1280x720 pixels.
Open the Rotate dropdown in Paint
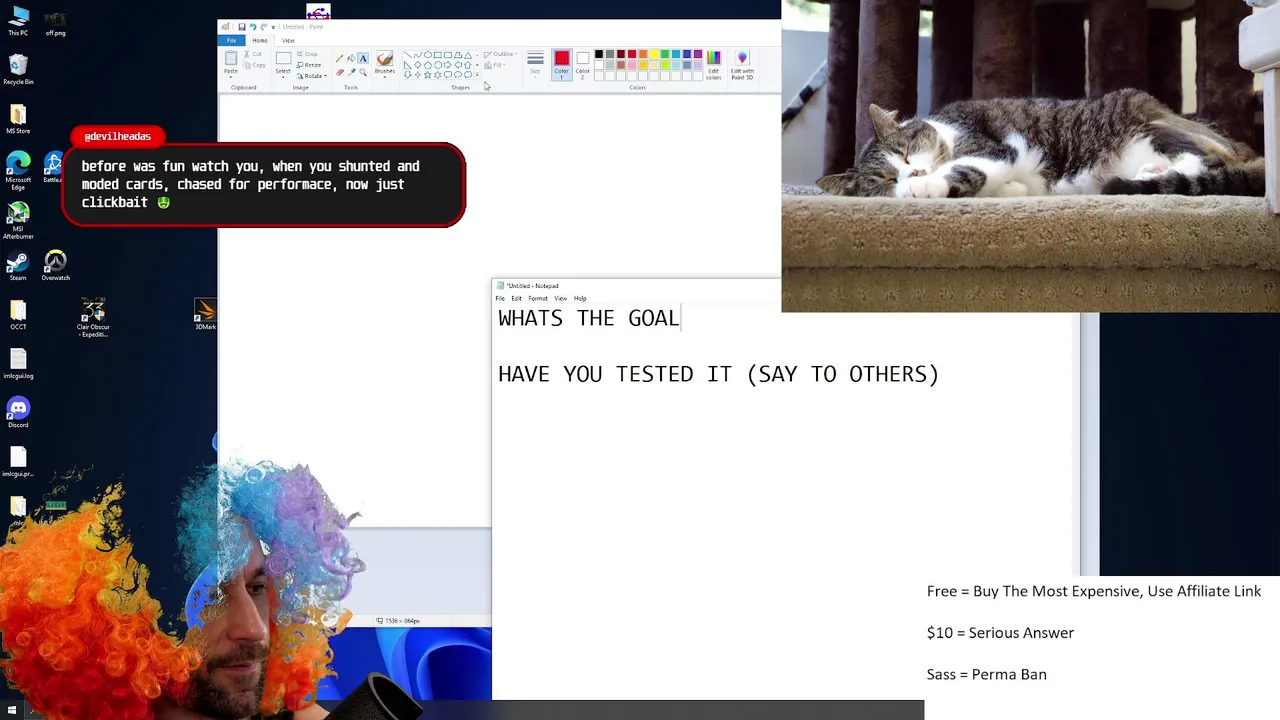click(x=311, y=76)
